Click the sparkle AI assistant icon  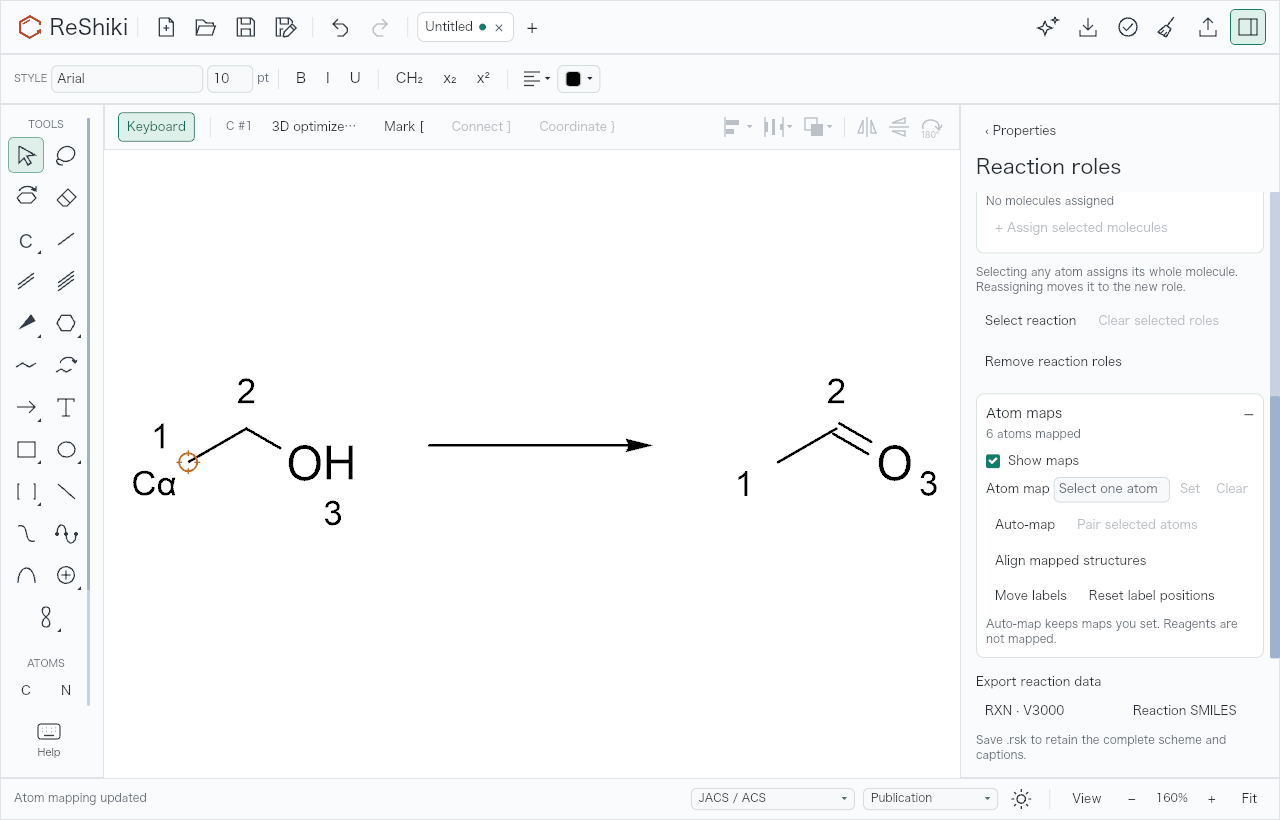point(1048,27)
